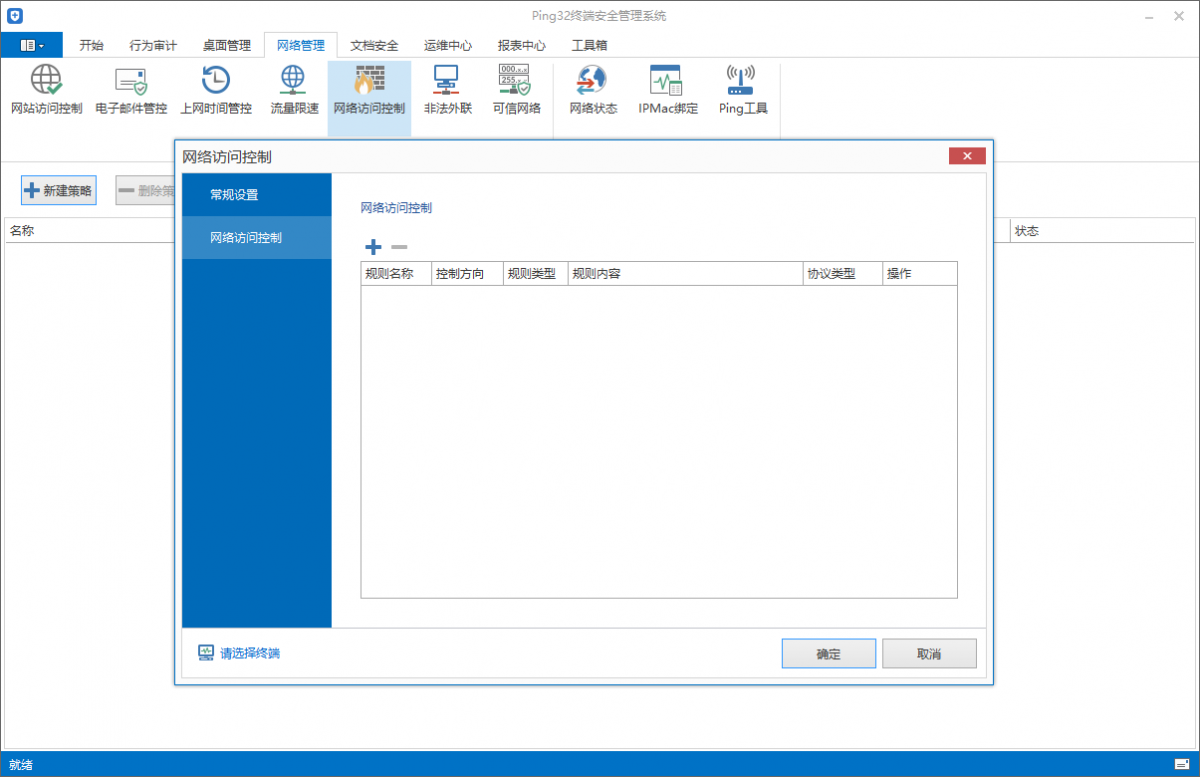1200x777 pixels.
Task: Select 网络访问控制 in dialog sidebar
Action: pos(257,238)
